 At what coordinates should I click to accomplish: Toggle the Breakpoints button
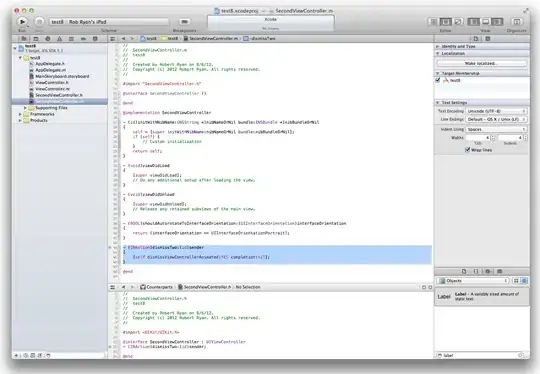185,22
